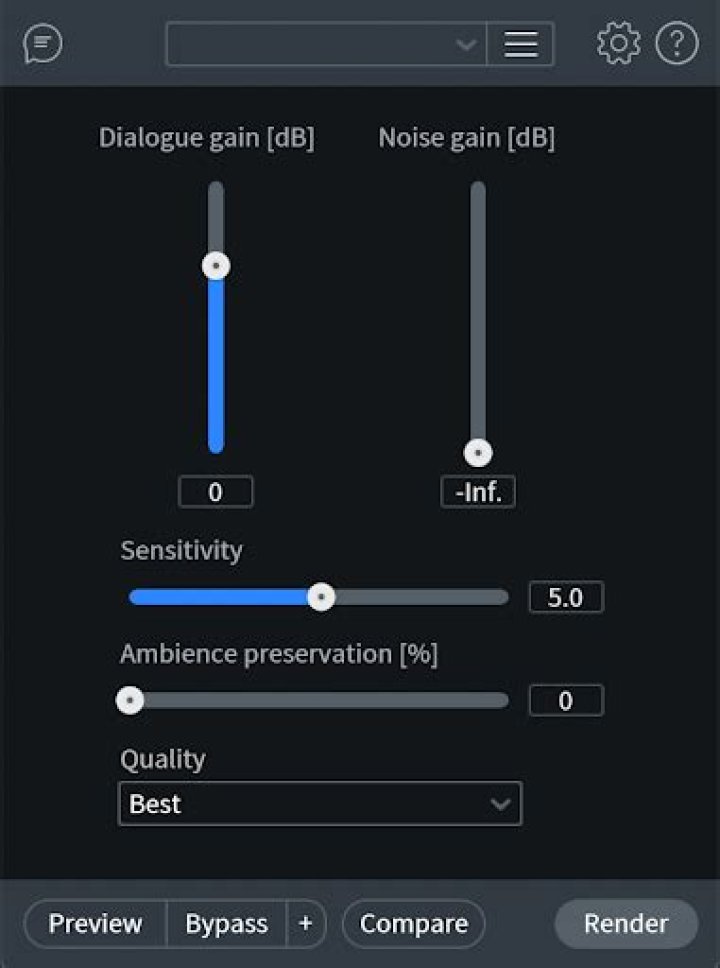Image resolution: width=720 pixels, height=968 pixels.
Task: Click top of Noise gain slider track
Action: [x=479, y=190]
